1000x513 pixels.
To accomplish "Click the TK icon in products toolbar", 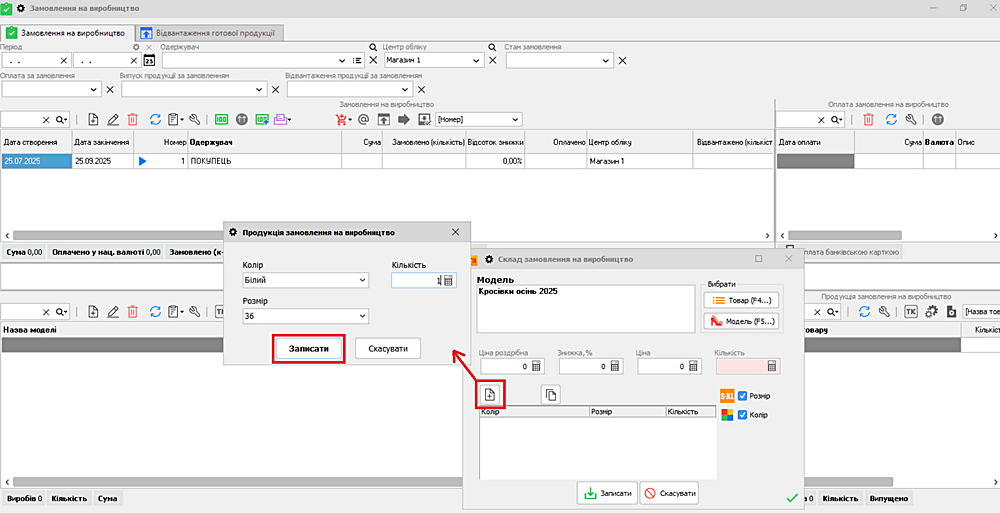I will (910, 312).
